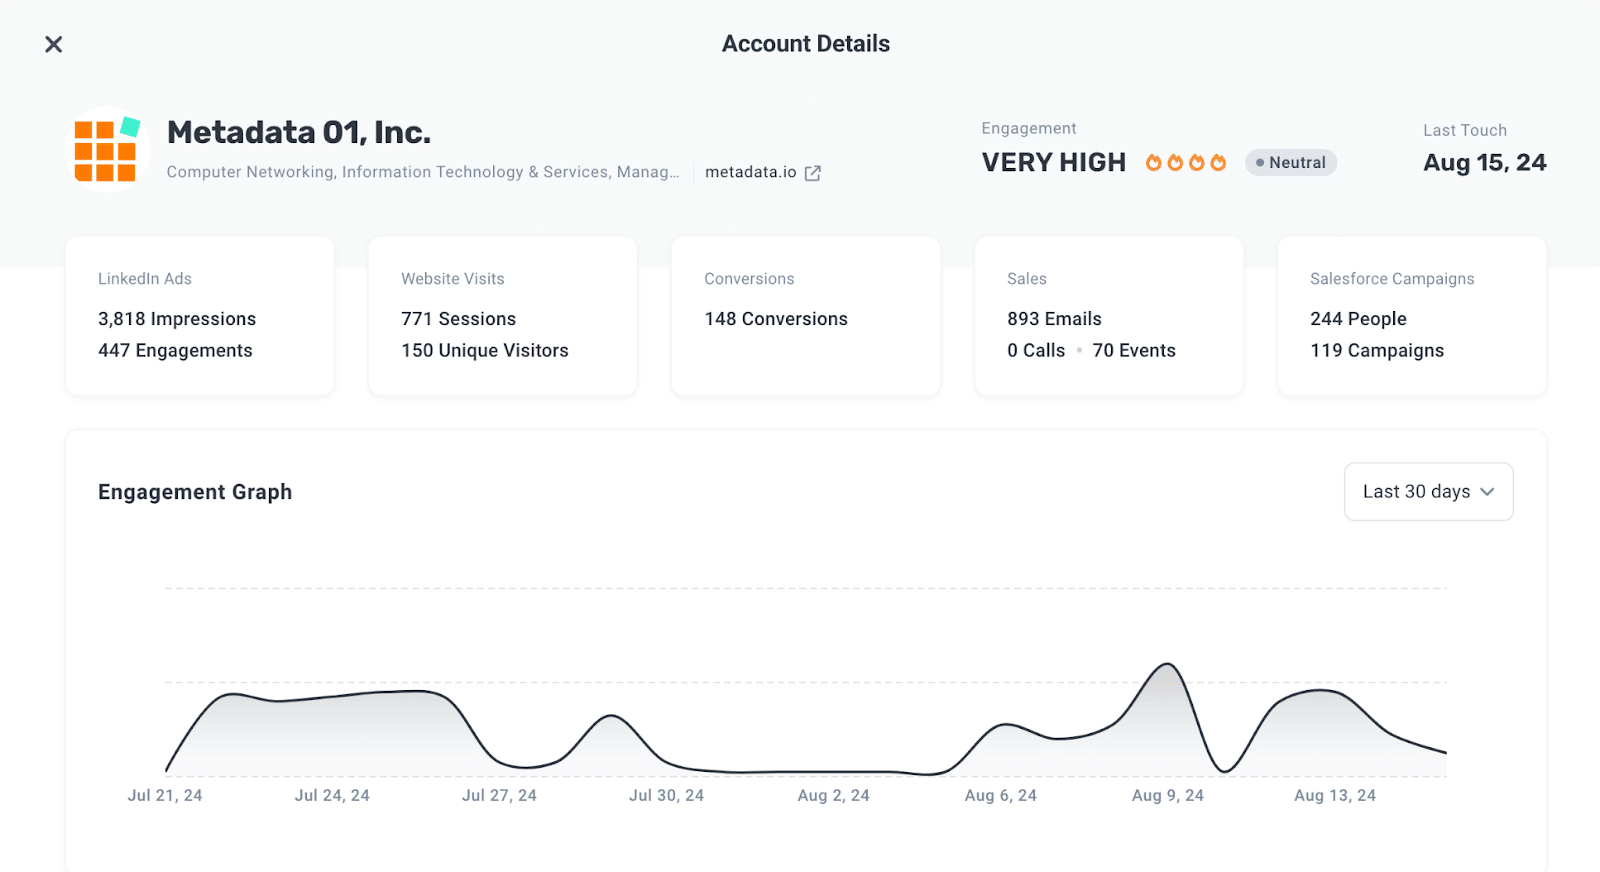Open the Sales activity card

pyautogui.click(x=1109, y=316)
